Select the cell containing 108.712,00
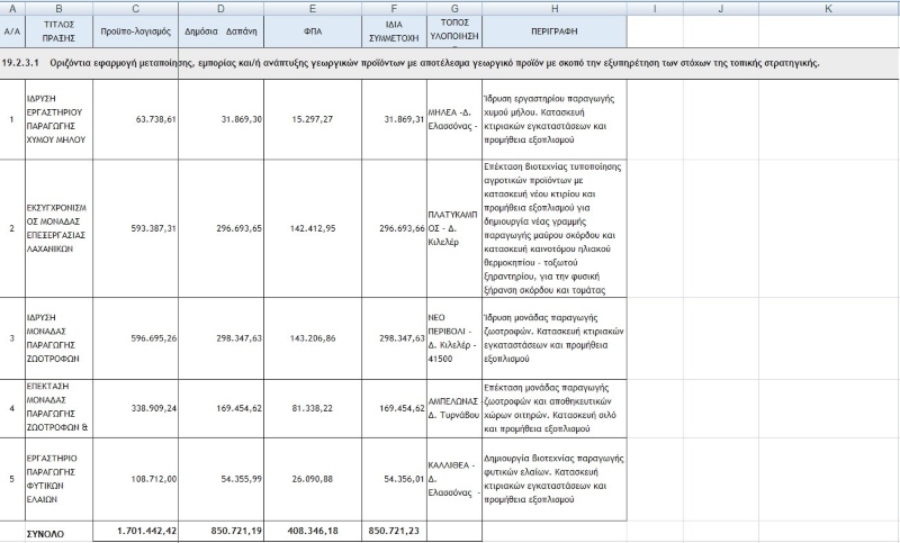Screen dimensions: 900x543 135,480
